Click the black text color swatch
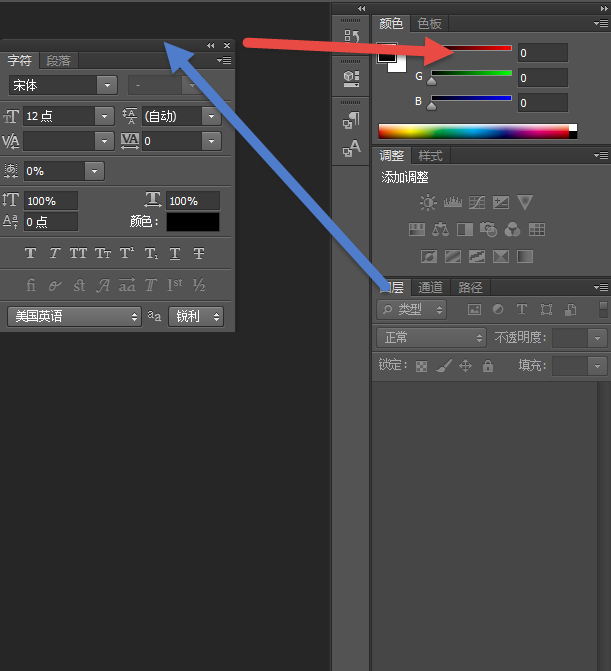Viewport: 611px width, 671px height. tap(193, 222)
